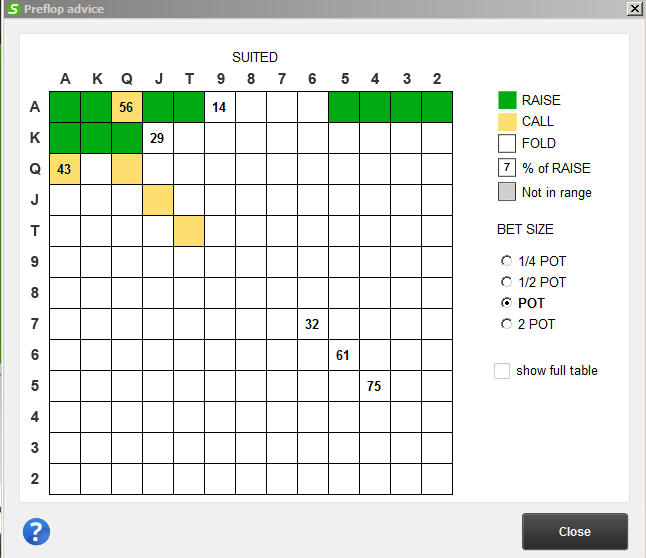Click the yellow JJ pair cell

click(x=158, y=200)
